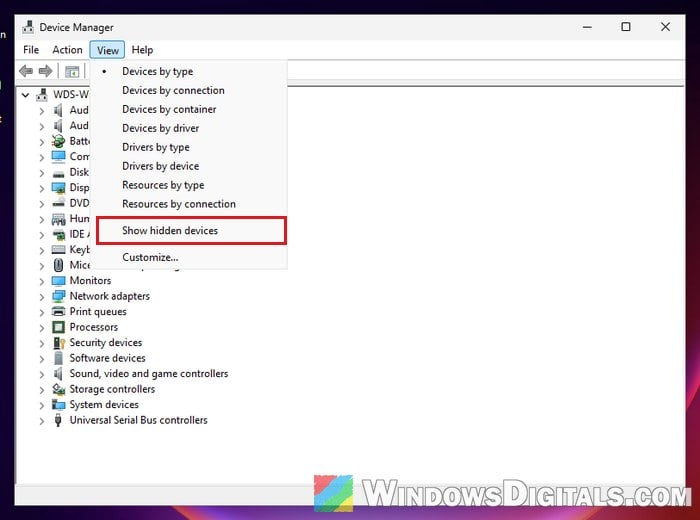Click the System devices folder icon
The image size is (700, 520).
[x=58, y=404]
